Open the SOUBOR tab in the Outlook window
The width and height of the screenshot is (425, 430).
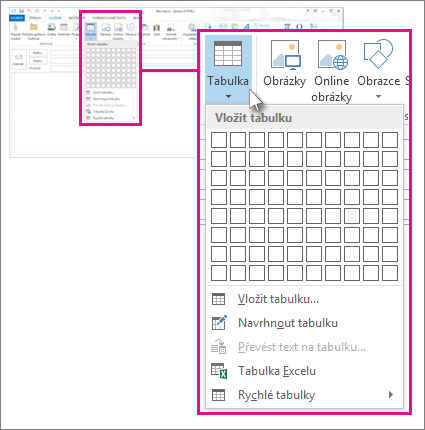[17, 18]
